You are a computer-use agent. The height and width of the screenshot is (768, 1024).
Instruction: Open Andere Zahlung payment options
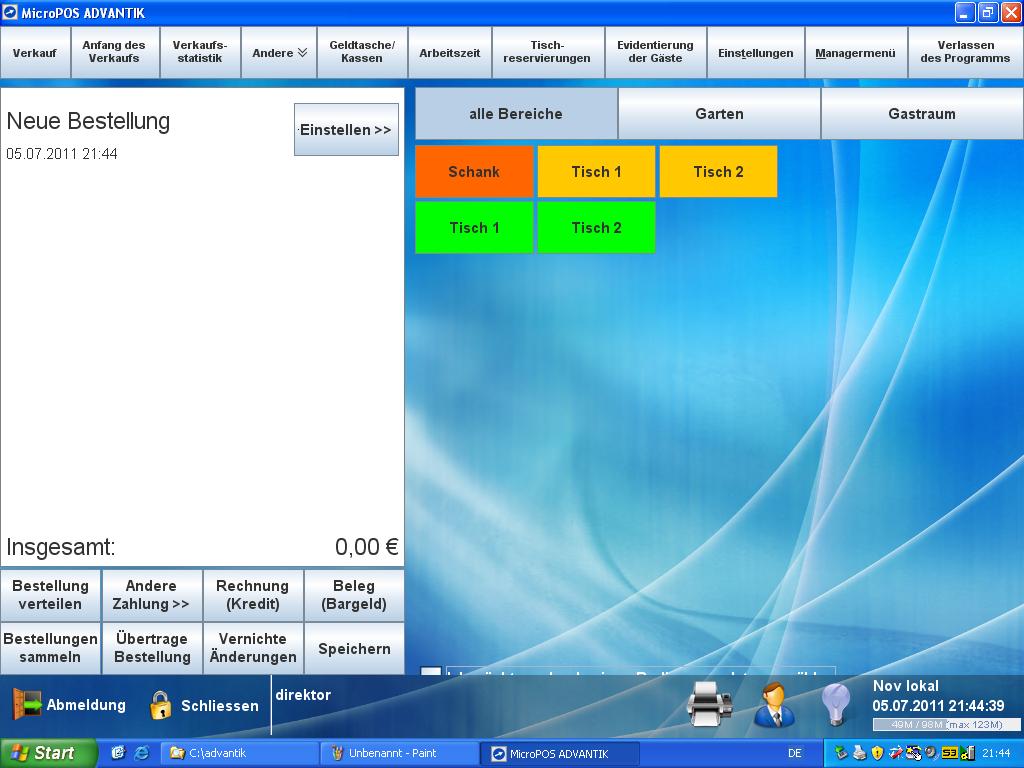point(151,595)
